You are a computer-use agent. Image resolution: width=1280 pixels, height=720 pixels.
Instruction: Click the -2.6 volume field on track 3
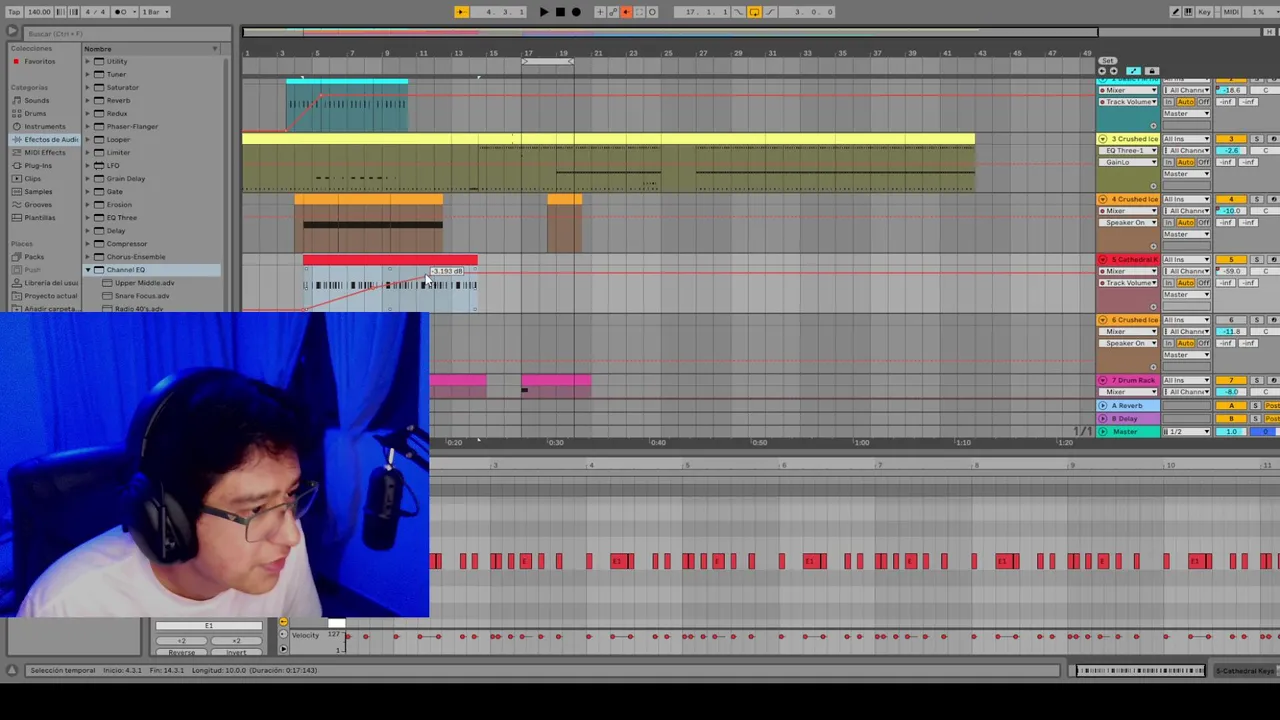(x=1231, y=151)
